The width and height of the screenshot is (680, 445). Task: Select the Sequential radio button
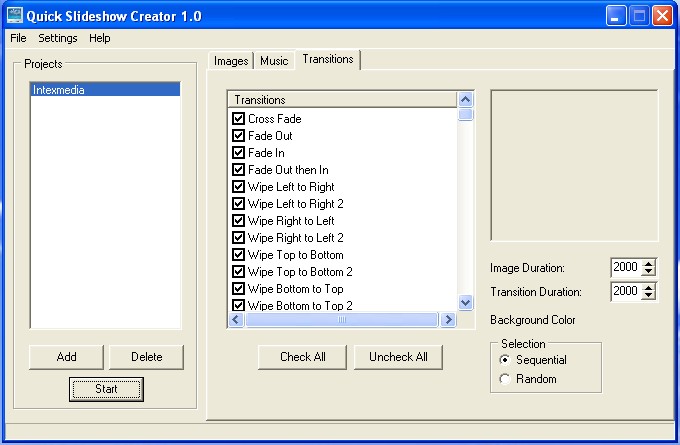pyautogui.click(x=504, y=360)
